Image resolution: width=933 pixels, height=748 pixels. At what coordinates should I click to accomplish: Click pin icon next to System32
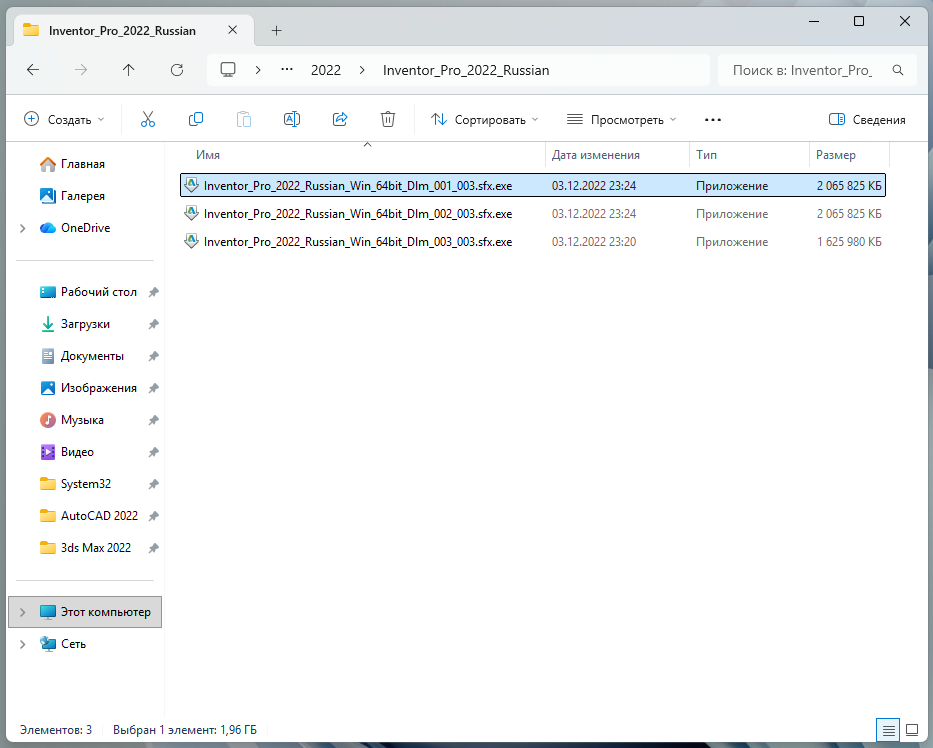[154, 484]
